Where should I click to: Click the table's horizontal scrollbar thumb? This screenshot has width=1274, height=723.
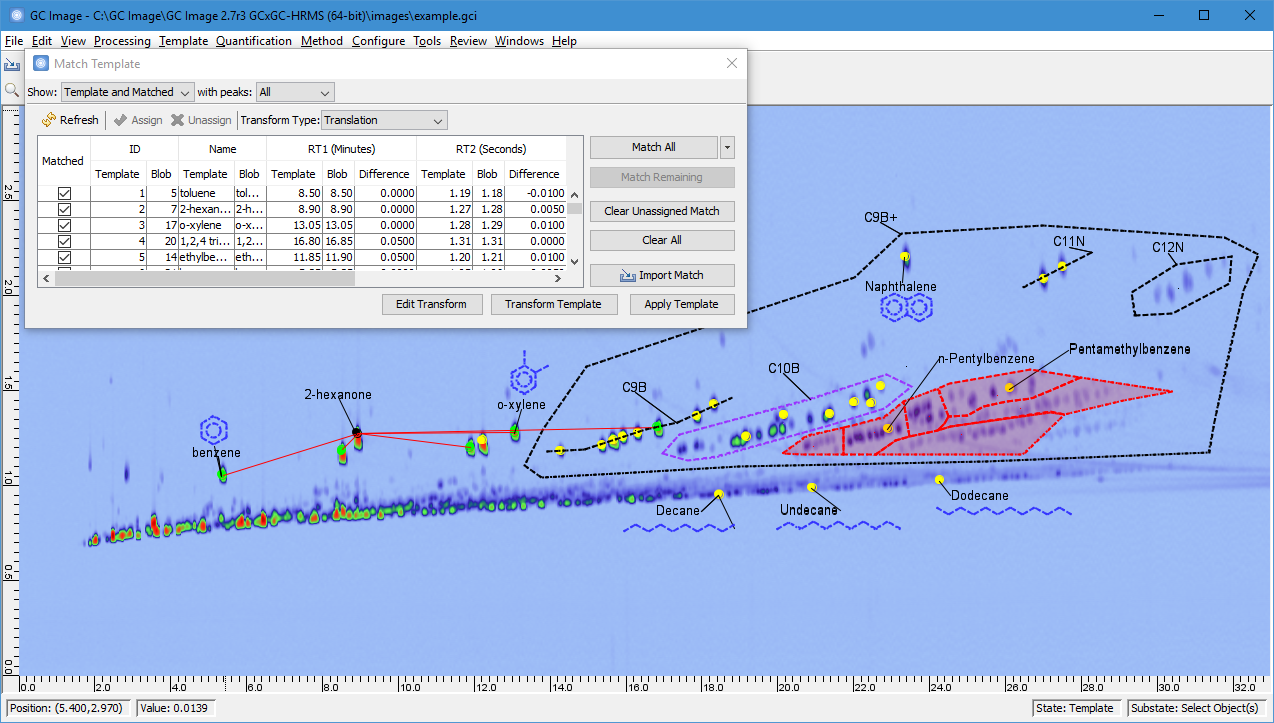tap(205, 278)
